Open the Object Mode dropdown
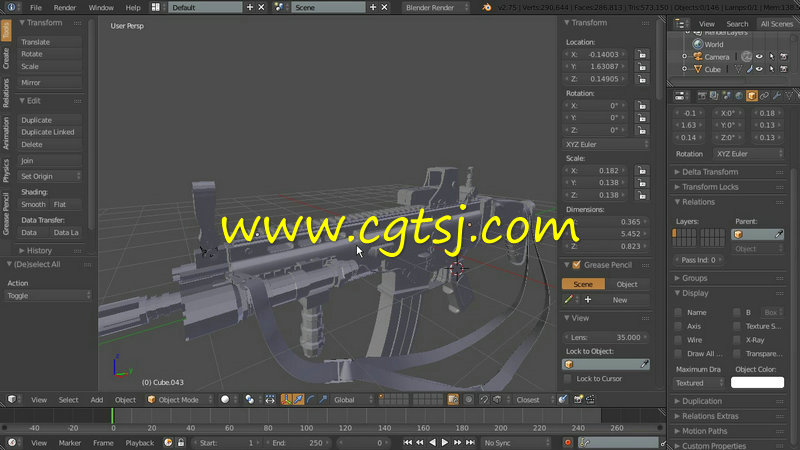This screenshot has width=800, height=450. tap(179, 399)
